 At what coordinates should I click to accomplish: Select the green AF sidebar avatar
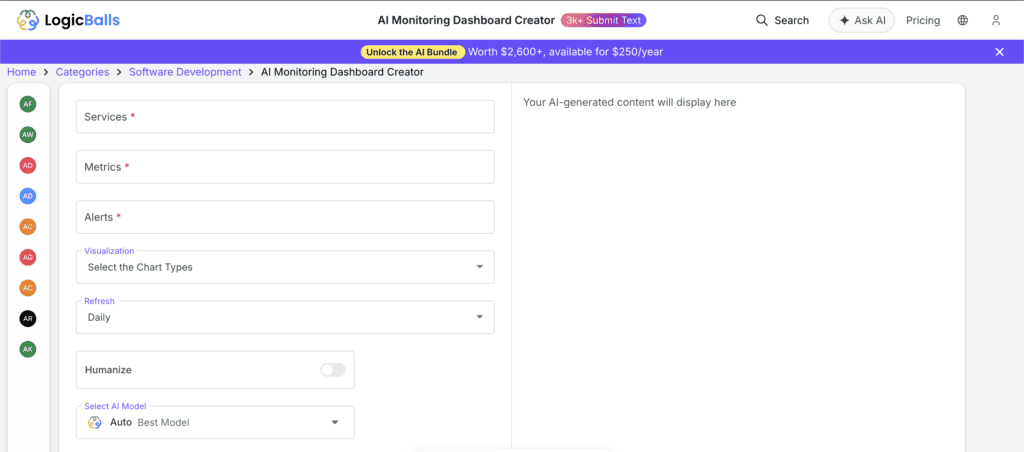click(x=28, y=104)
